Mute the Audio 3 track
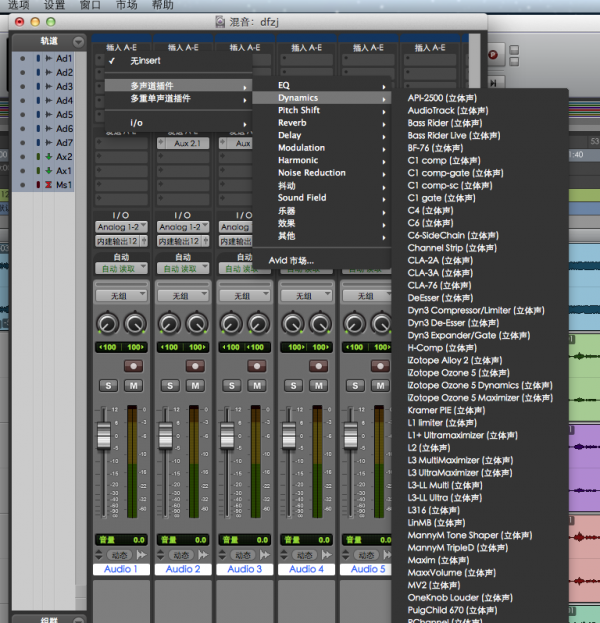This screenshot has width=600, height=623. coord(257,385)
